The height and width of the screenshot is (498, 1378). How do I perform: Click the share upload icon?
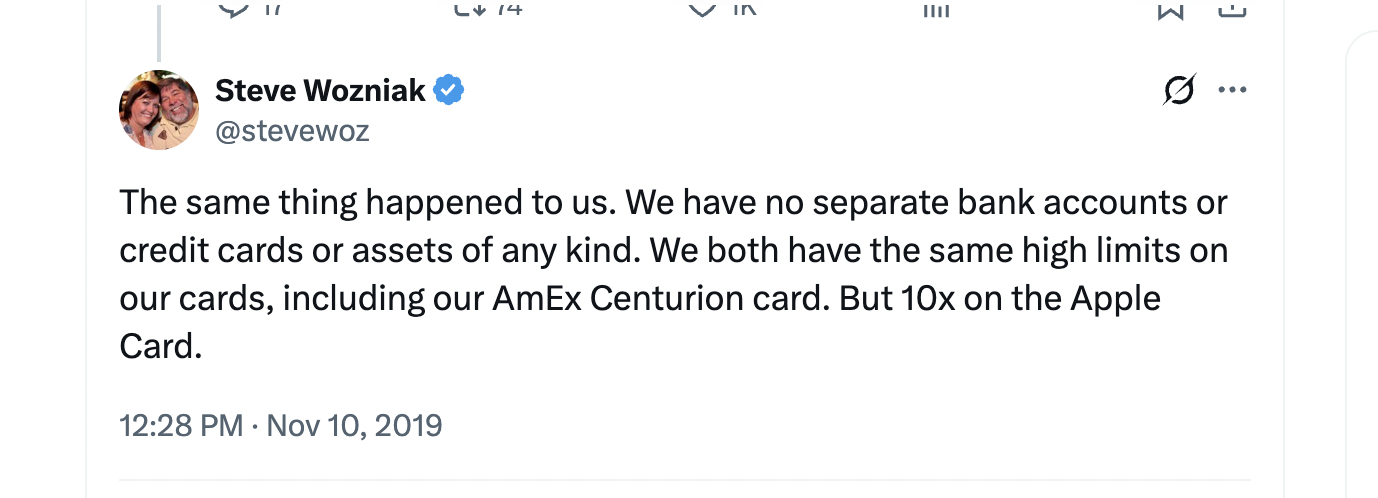(x=1232, y=8)
